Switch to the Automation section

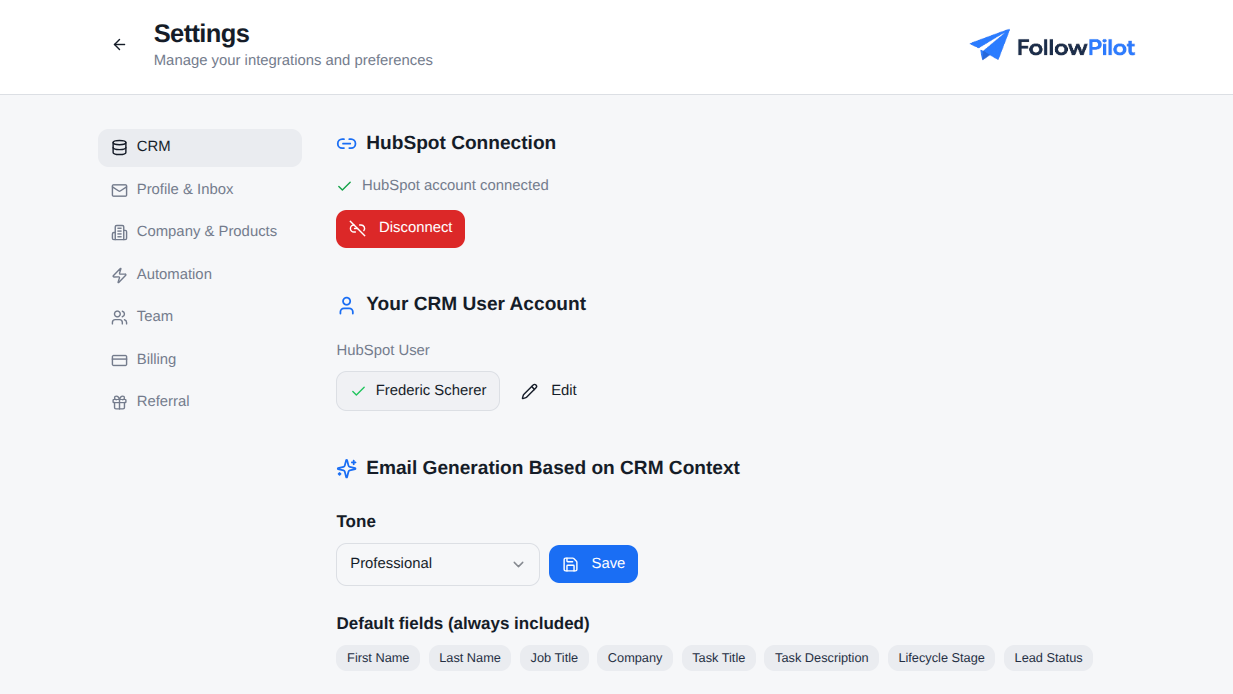(x=200, y=275)
